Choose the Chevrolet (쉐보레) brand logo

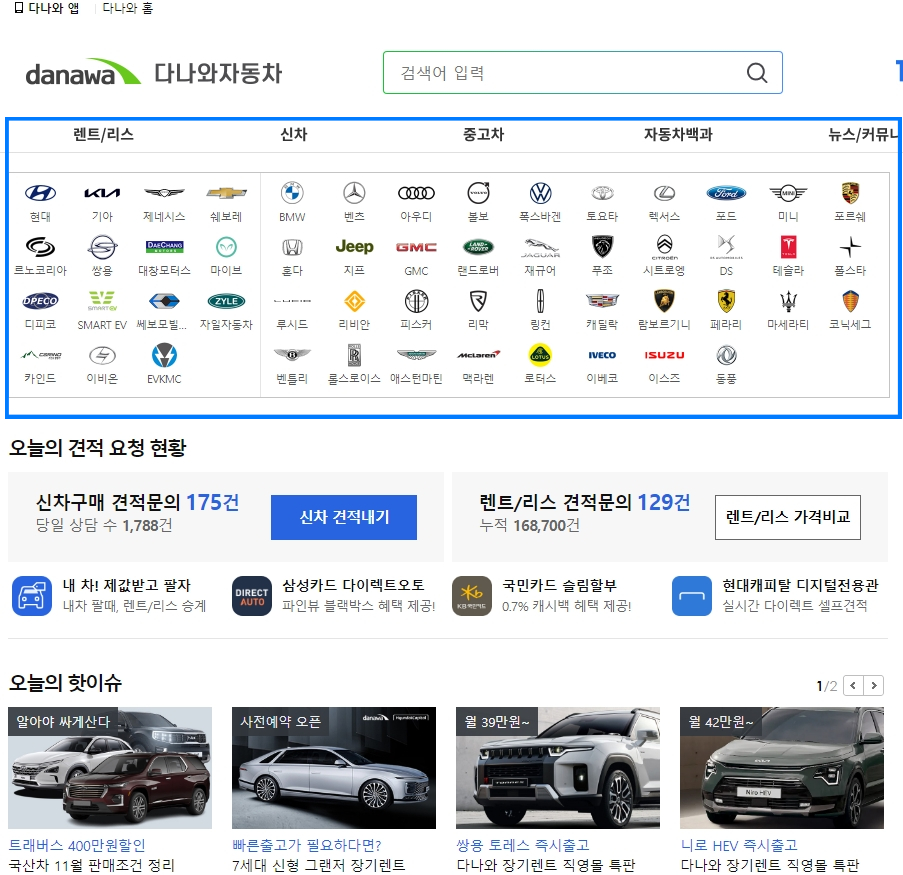(226, 194)
